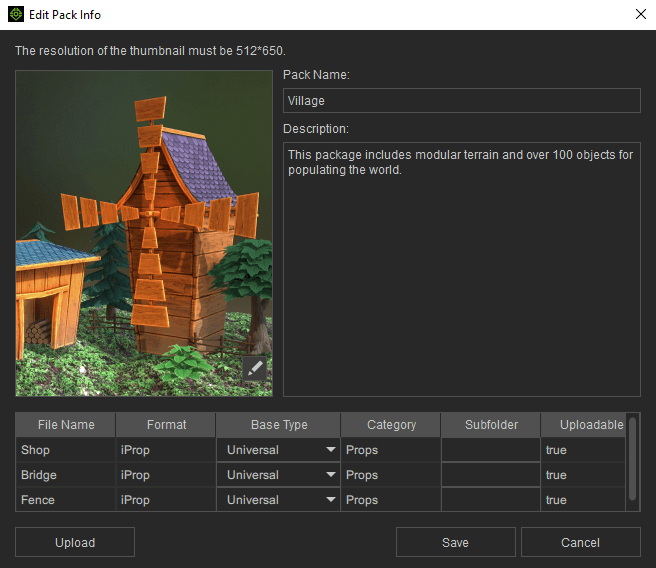The image size is (656, 568).
Task: Click the file list vertical scrollbar
Action: pos(633,460)
